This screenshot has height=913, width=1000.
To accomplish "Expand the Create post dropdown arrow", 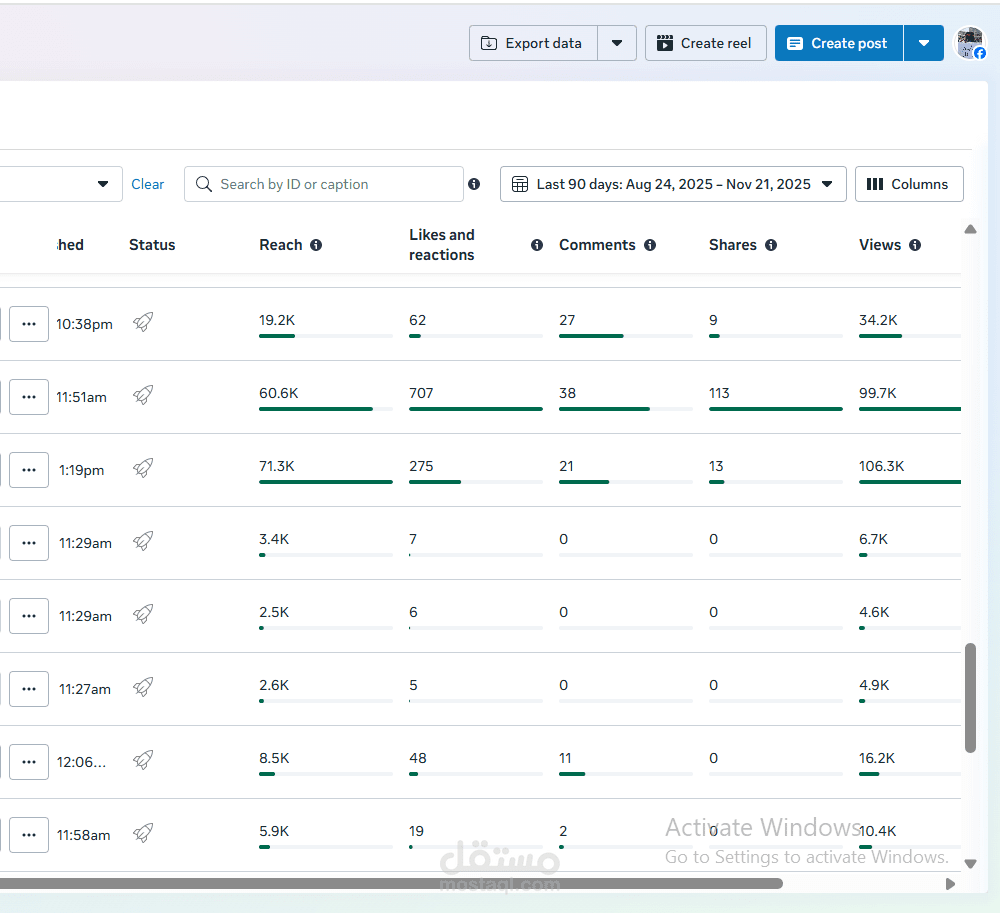I will click(x=923, y=43).
